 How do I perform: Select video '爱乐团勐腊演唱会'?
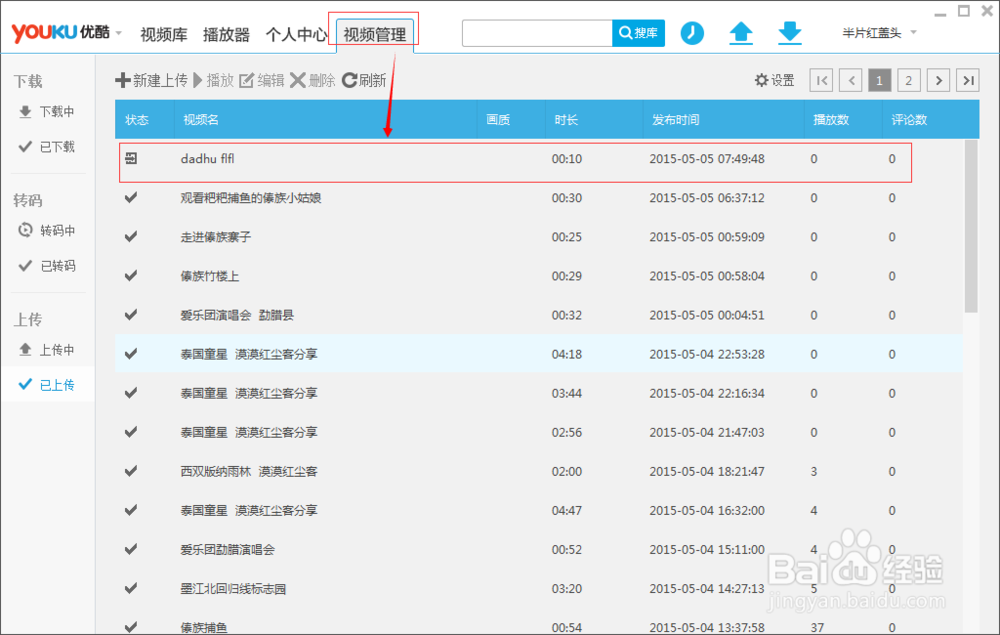click(x=228, y=550)
